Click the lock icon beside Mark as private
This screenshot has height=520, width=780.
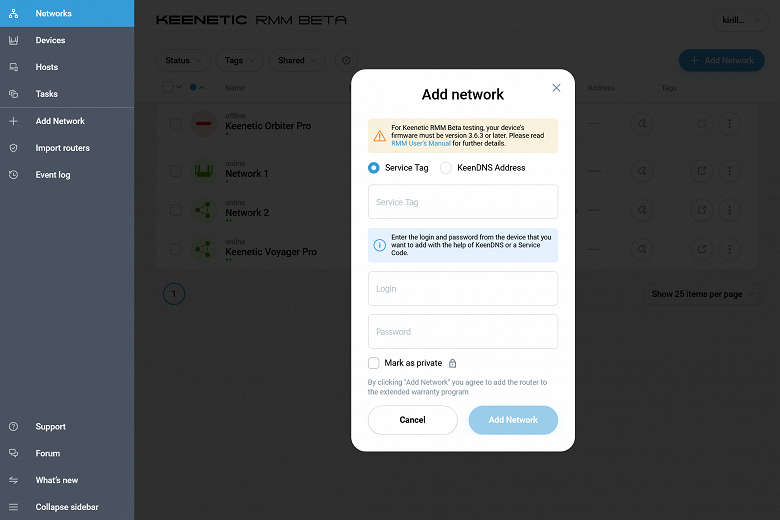(x=452, y=363)
